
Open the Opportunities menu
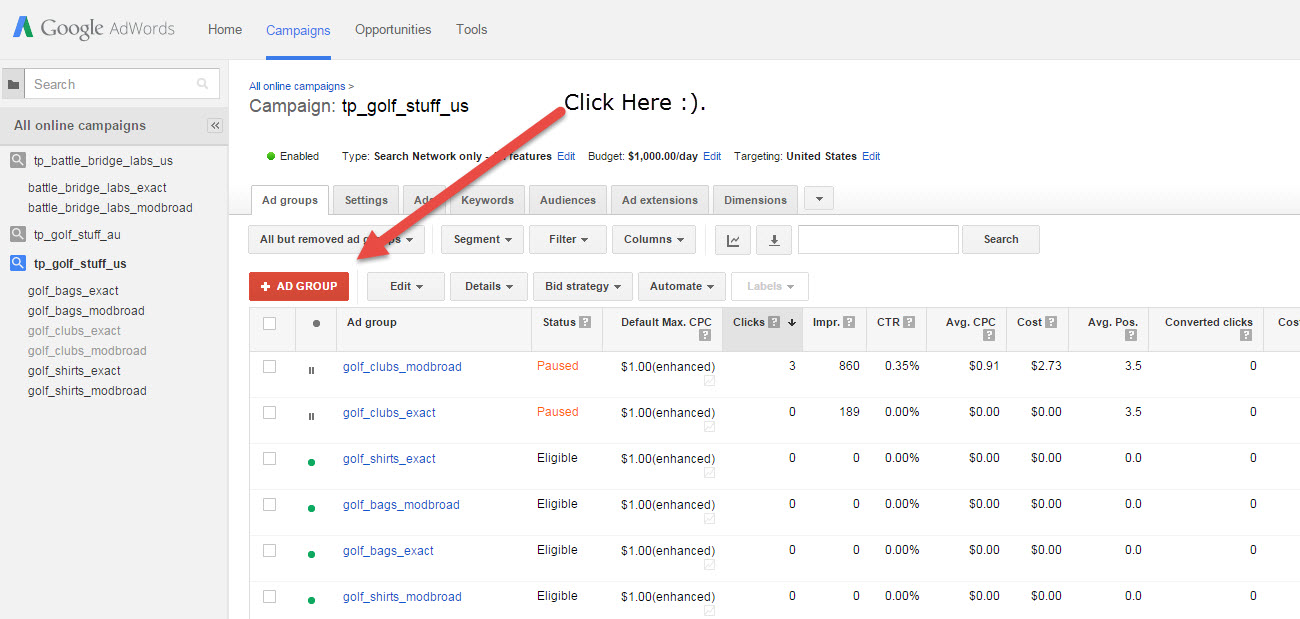(x=392, y=29)
